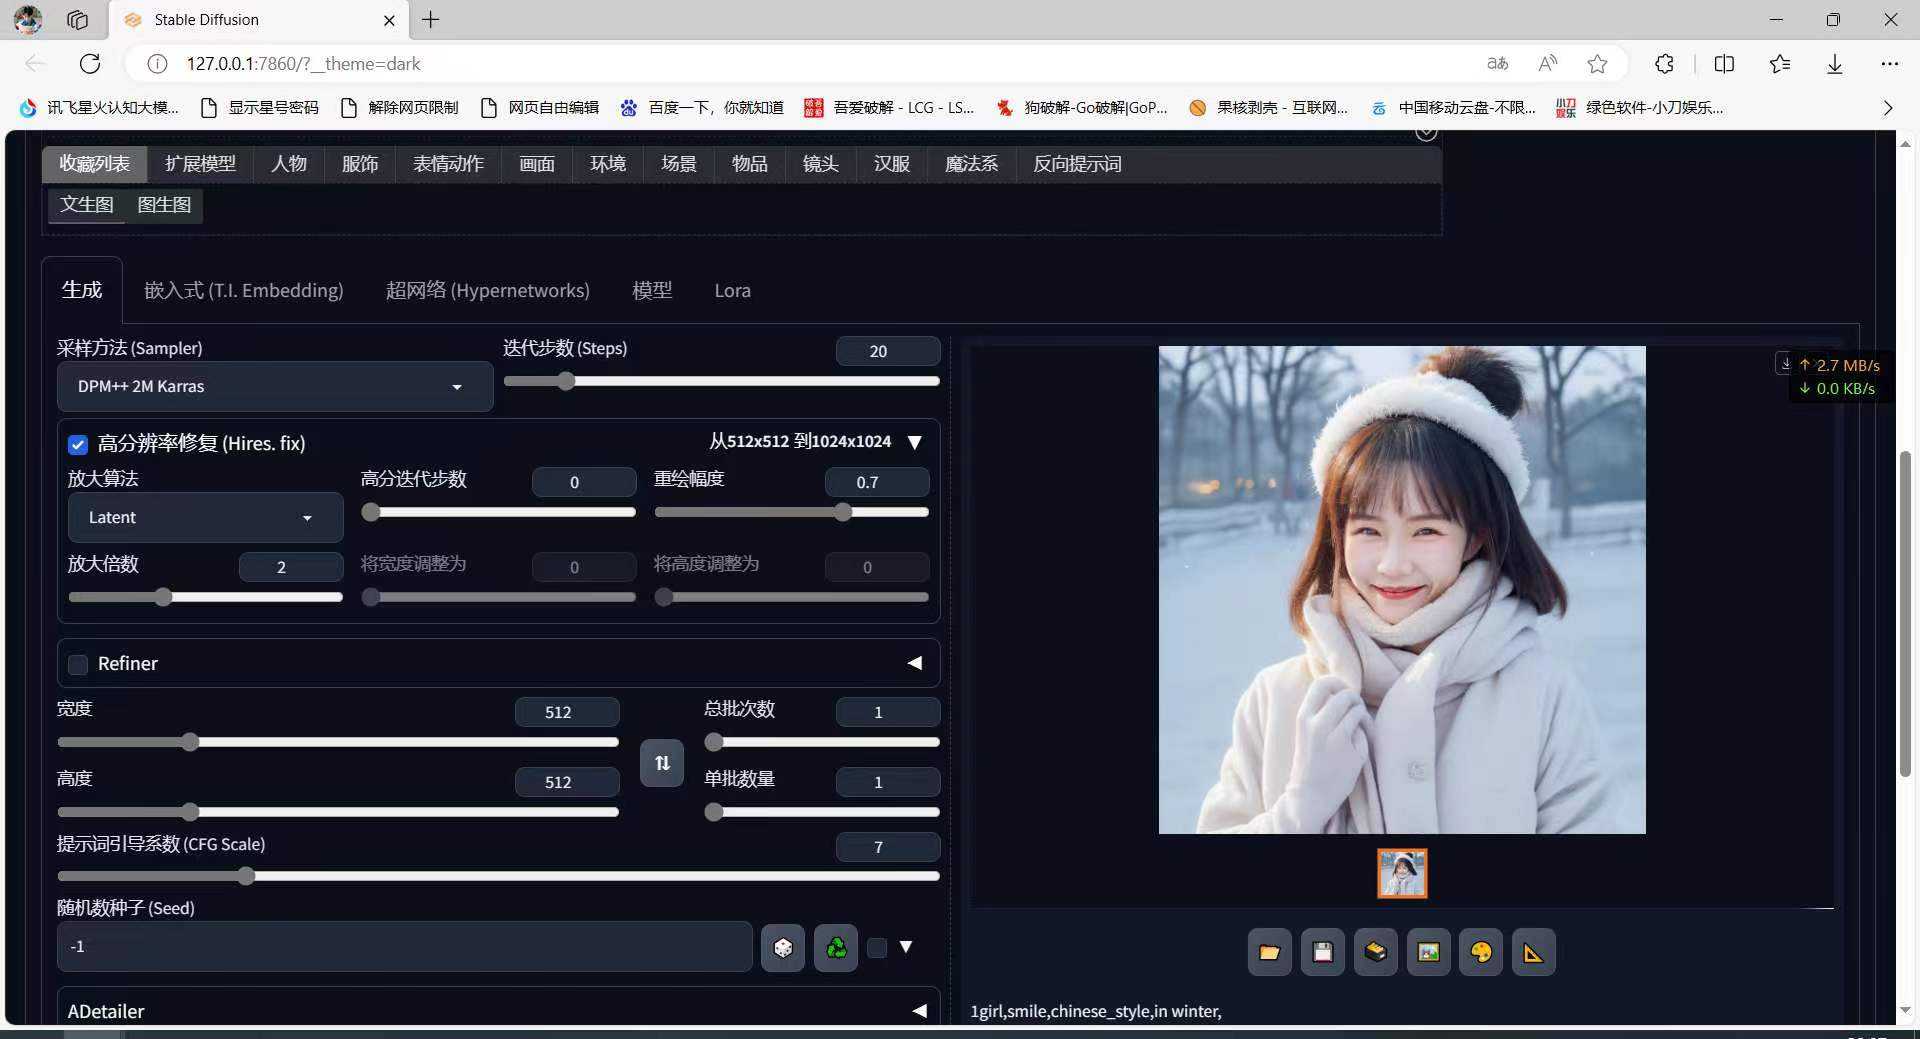Viewport: 1920px width, 1039px height.
Task: Open the 反向提示词 tab
Action: pos(1077,164)
